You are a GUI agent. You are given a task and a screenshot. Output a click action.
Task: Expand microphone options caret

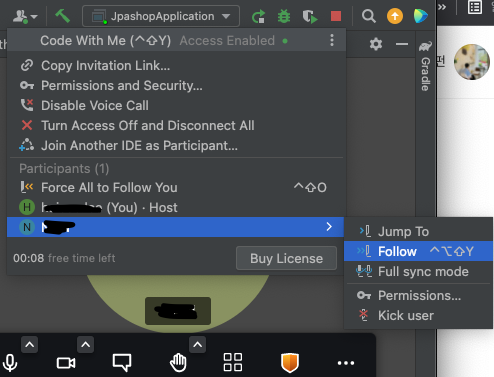pos(29,345)
